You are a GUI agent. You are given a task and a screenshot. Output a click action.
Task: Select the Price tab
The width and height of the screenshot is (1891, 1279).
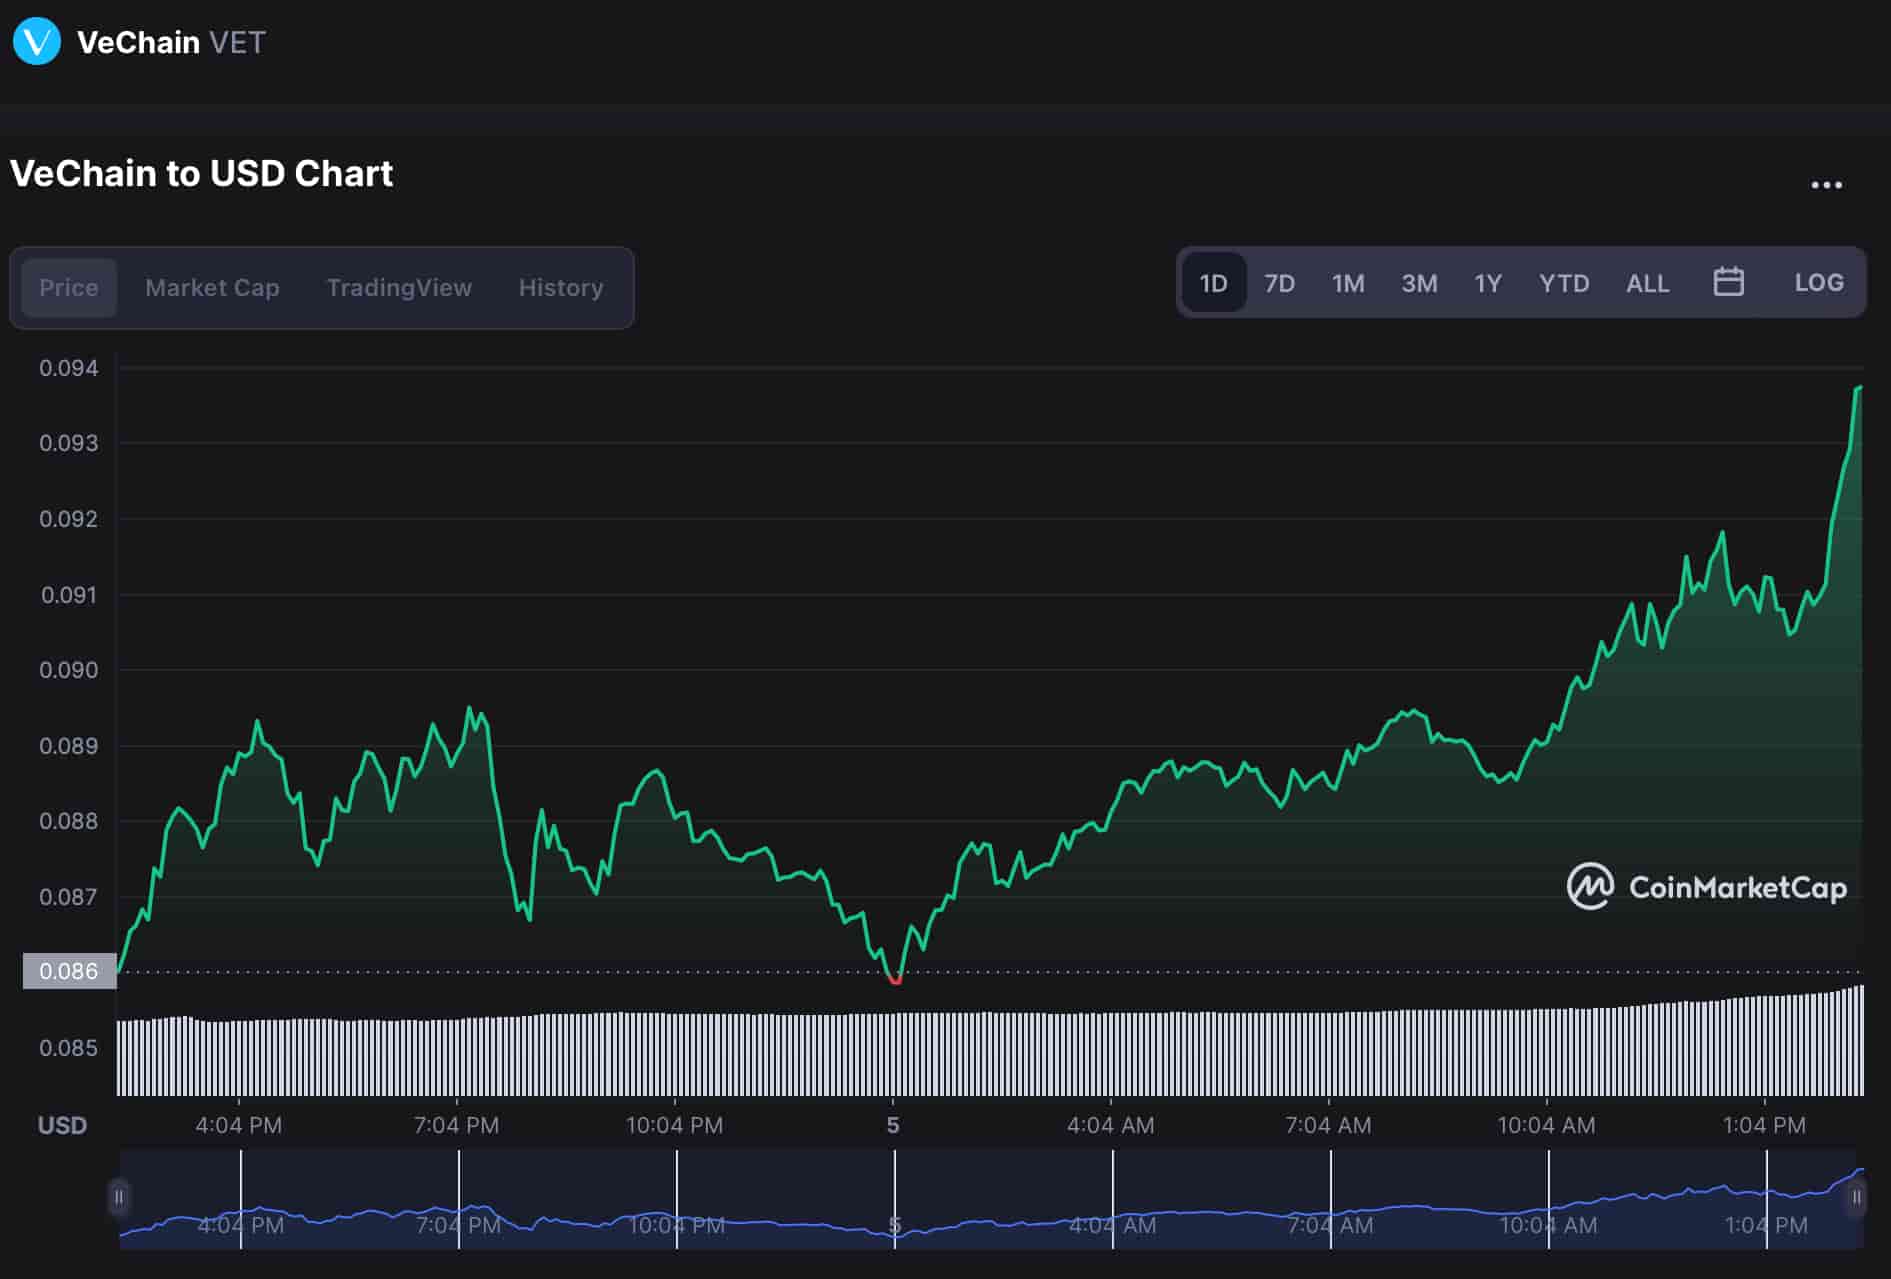point(67,287)
